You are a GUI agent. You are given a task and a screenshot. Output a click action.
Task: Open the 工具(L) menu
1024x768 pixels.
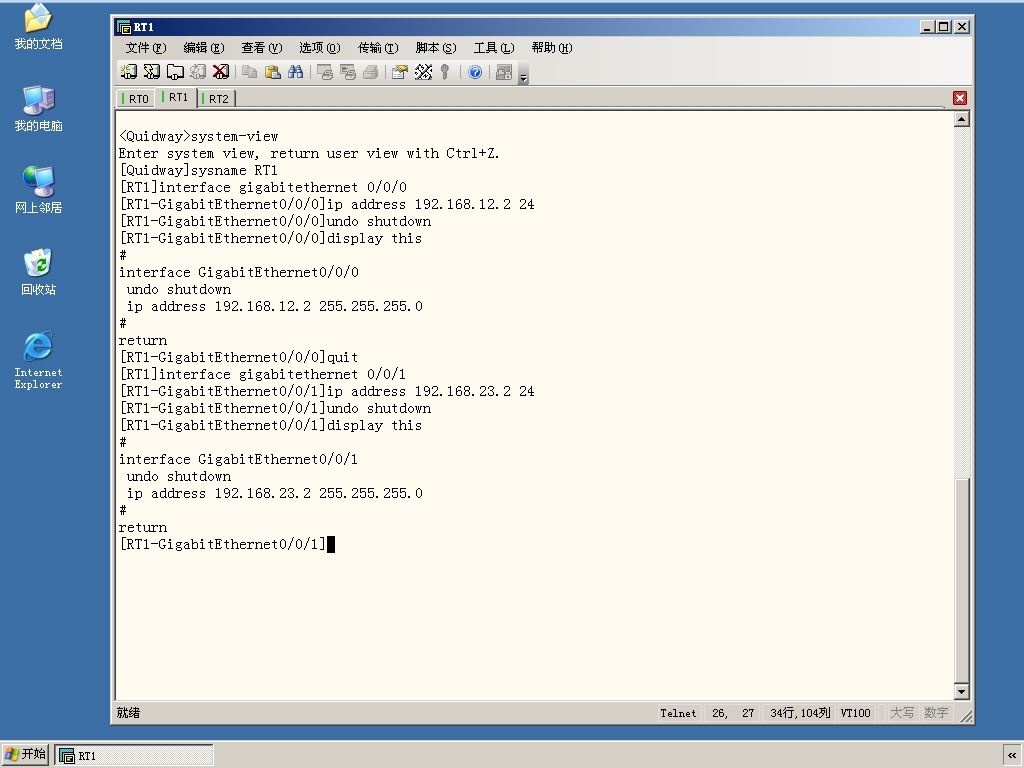[x=494, y=48]
